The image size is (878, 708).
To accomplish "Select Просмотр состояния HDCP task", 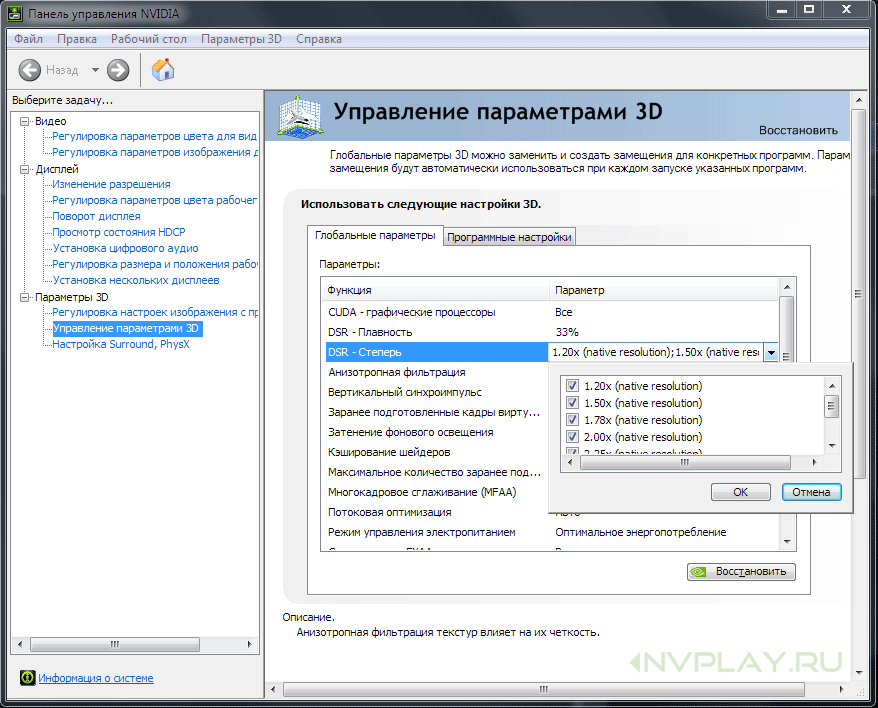I will (x=119, y=232).
